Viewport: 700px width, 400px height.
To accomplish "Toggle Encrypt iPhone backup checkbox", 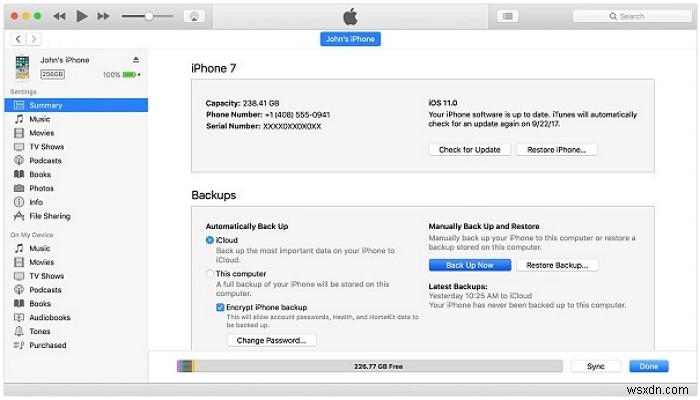I will (x=220, y=307).
